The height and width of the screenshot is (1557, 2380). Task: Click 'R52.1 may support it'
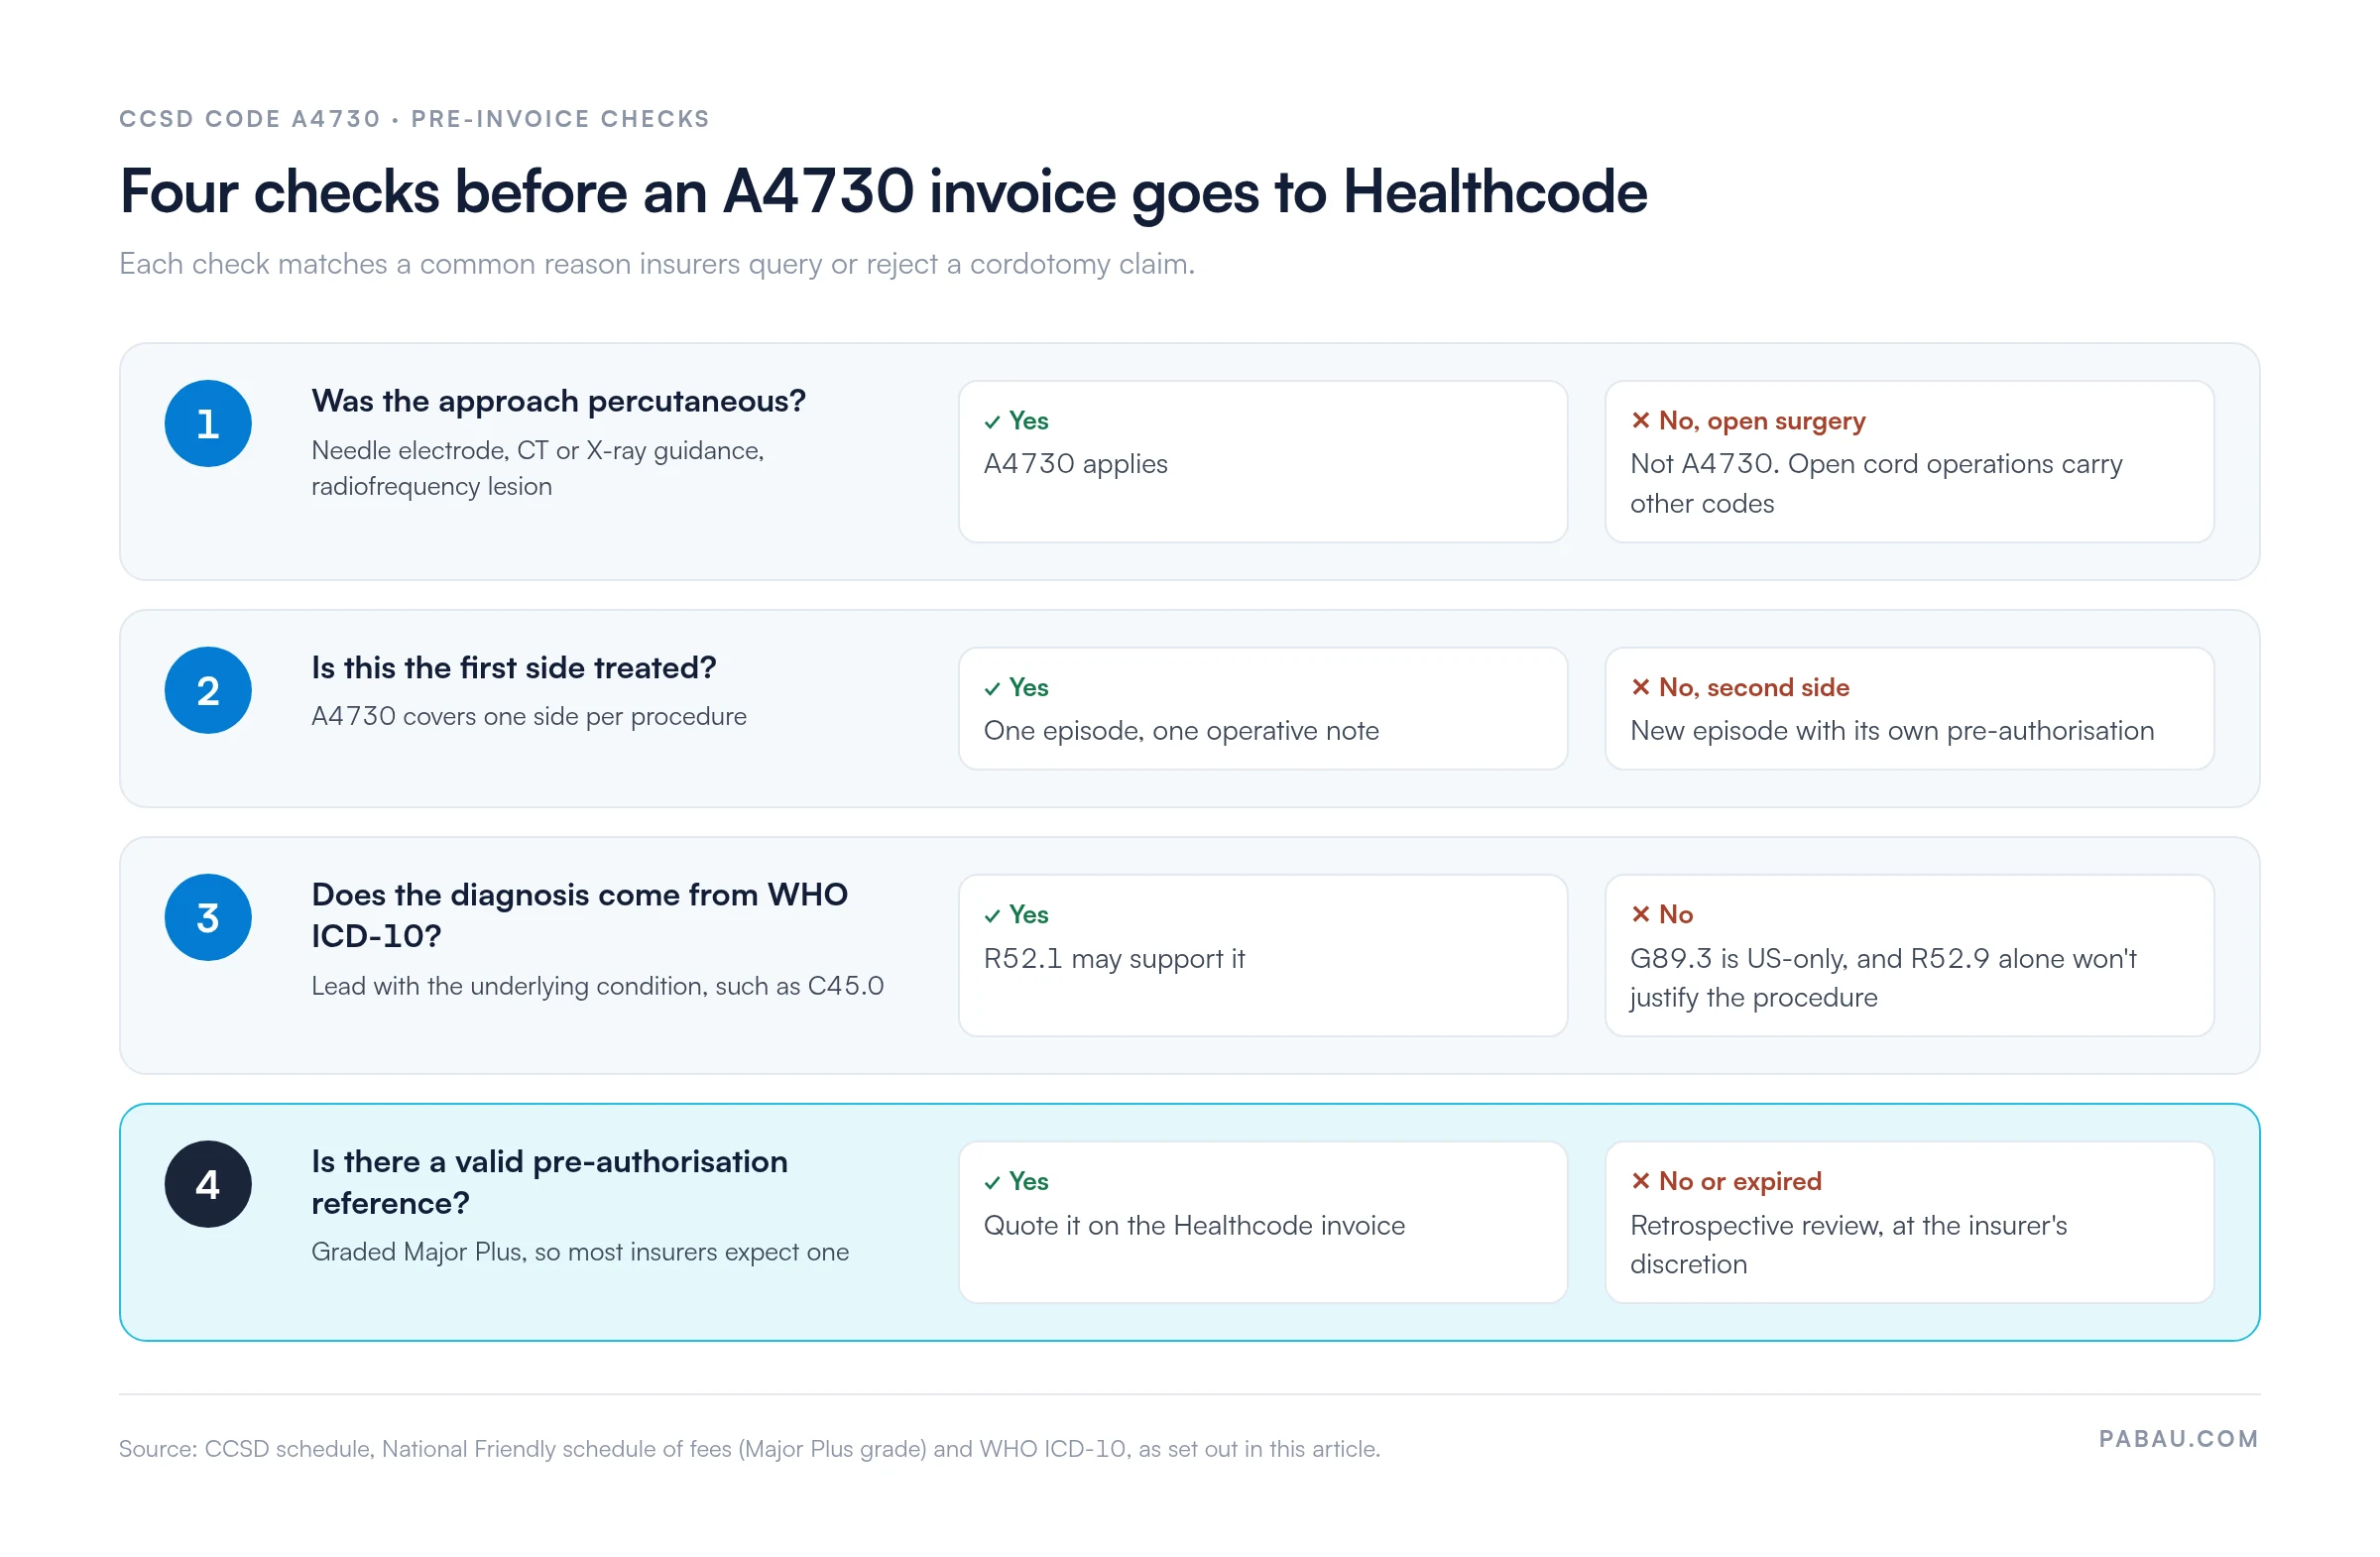click(x=1114, y=959)
